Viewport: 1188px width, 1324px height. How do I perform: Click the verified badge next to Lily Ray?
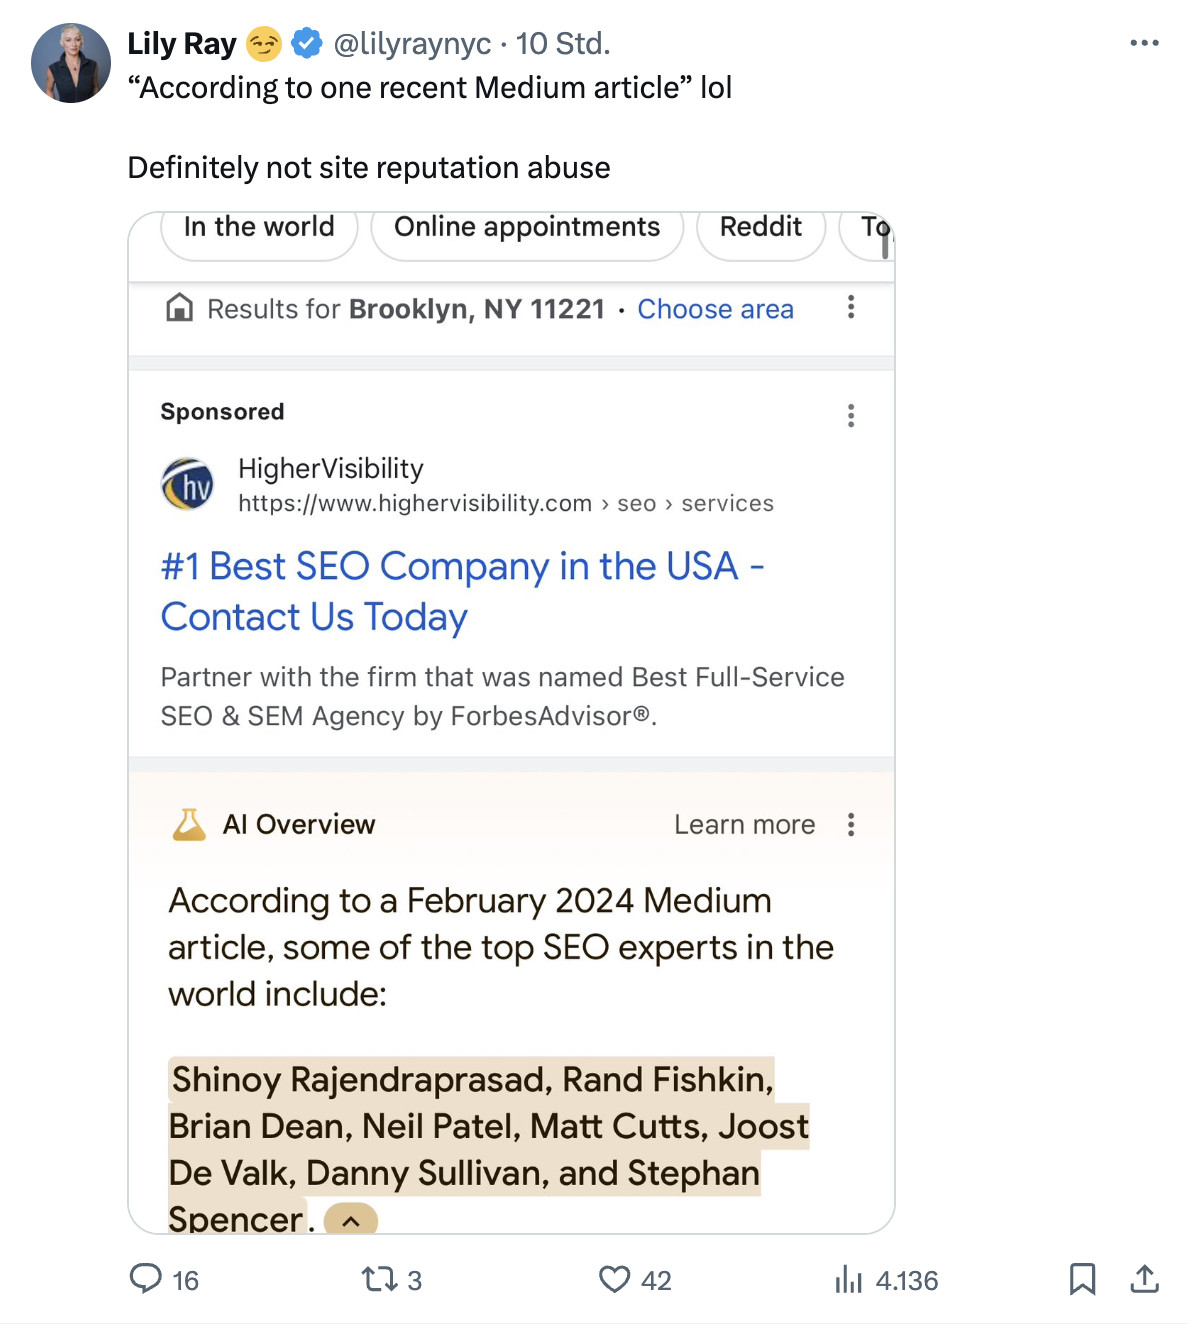[305, 43]
